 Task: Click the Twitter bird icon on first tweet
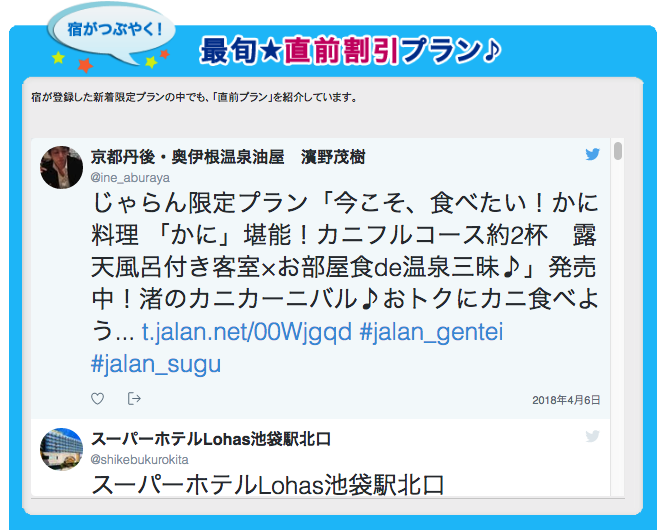click(x=592, y=154)
